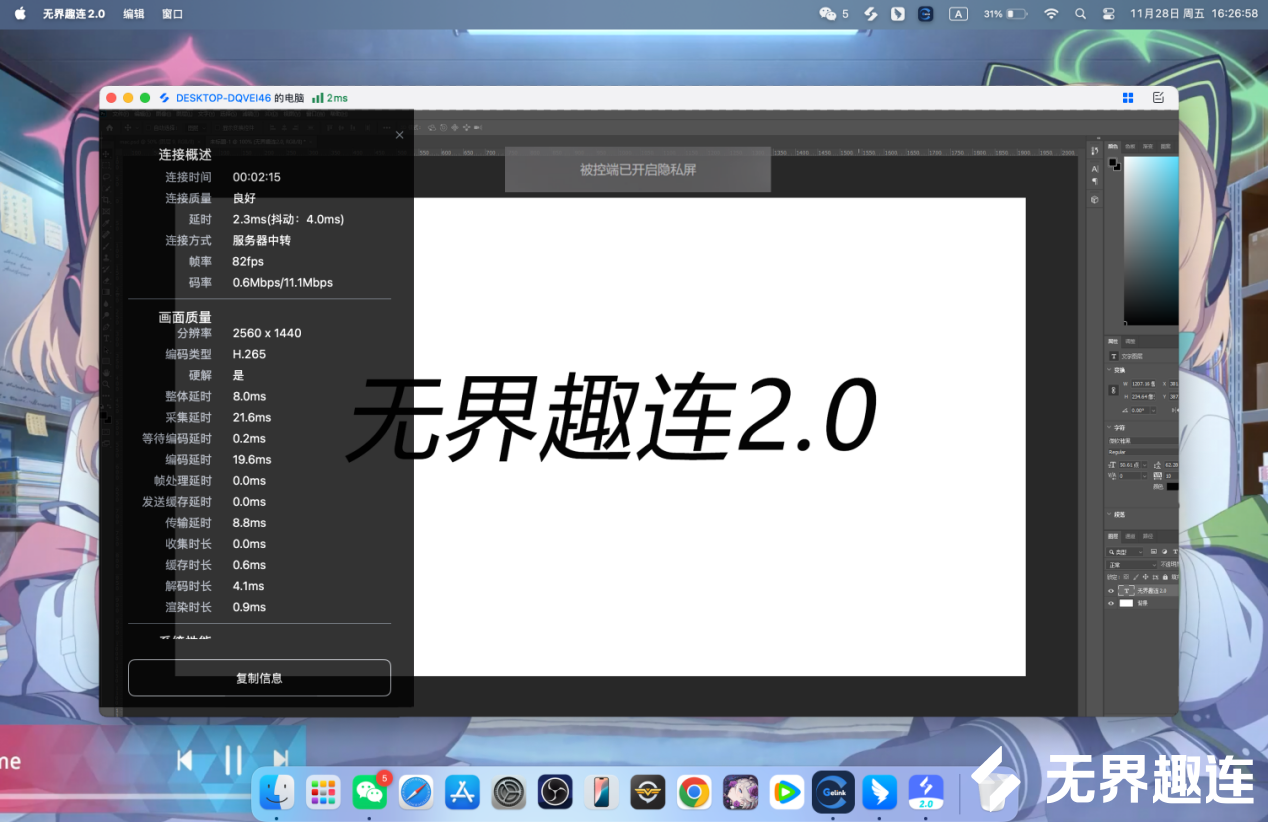Hide the 无界趣连 2.0 text layer
This screenshot has width=1268, height=822.
pyautogui.click(x=1111, y=591)
